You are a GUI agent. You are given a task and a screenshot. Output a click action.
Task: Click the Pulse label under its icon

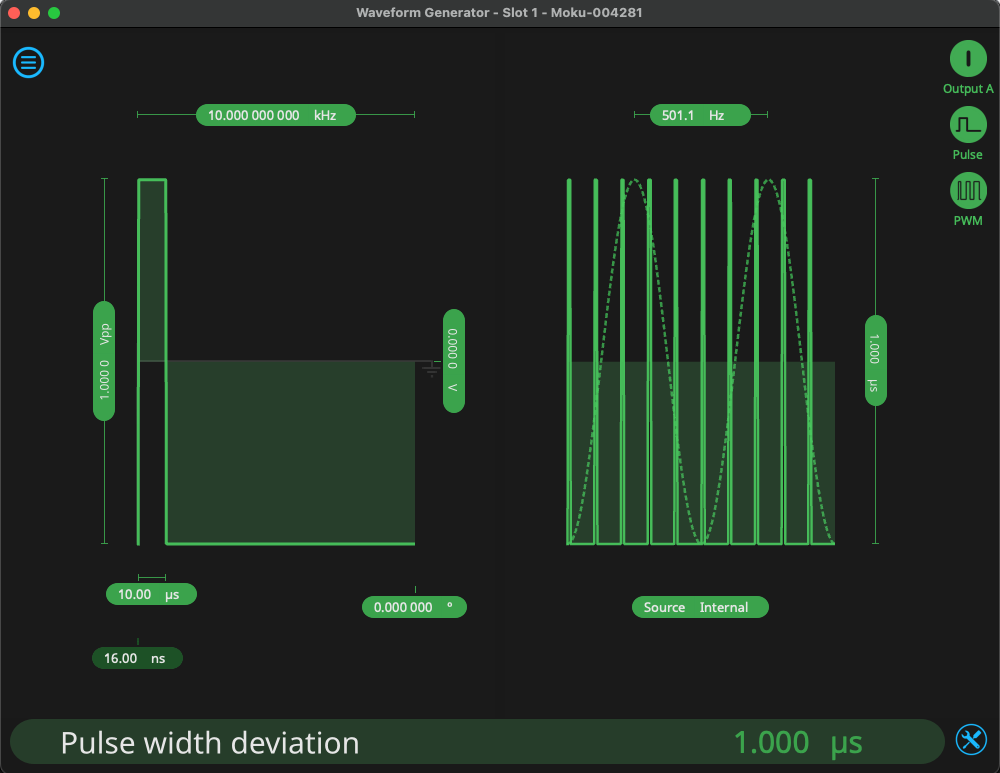point(967,154)
